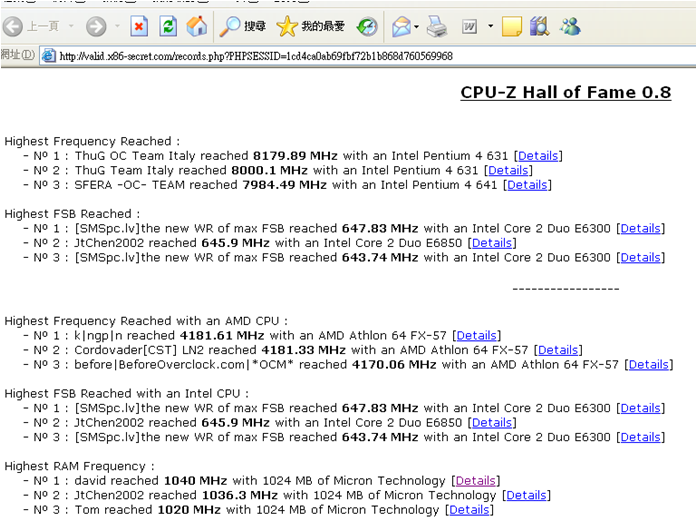
Task: Open the History clock icon
Action: (x=367, y=26)
